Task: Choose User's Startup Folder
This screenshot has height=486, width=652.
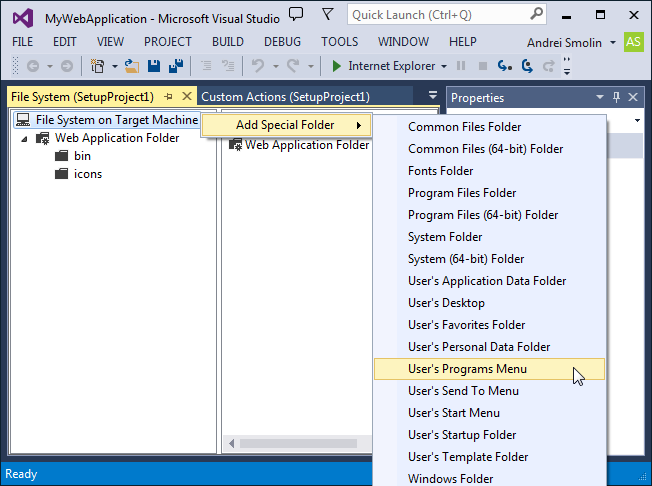Action: point(489,435)
